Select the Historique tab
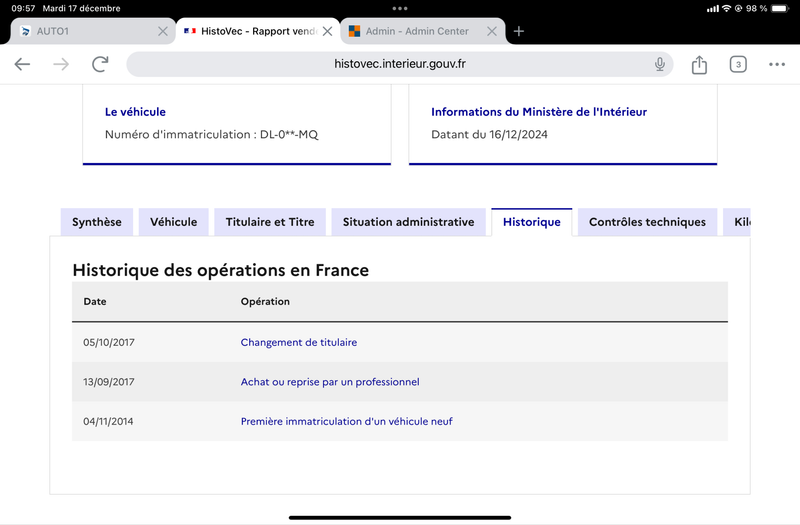 (532, 222)
